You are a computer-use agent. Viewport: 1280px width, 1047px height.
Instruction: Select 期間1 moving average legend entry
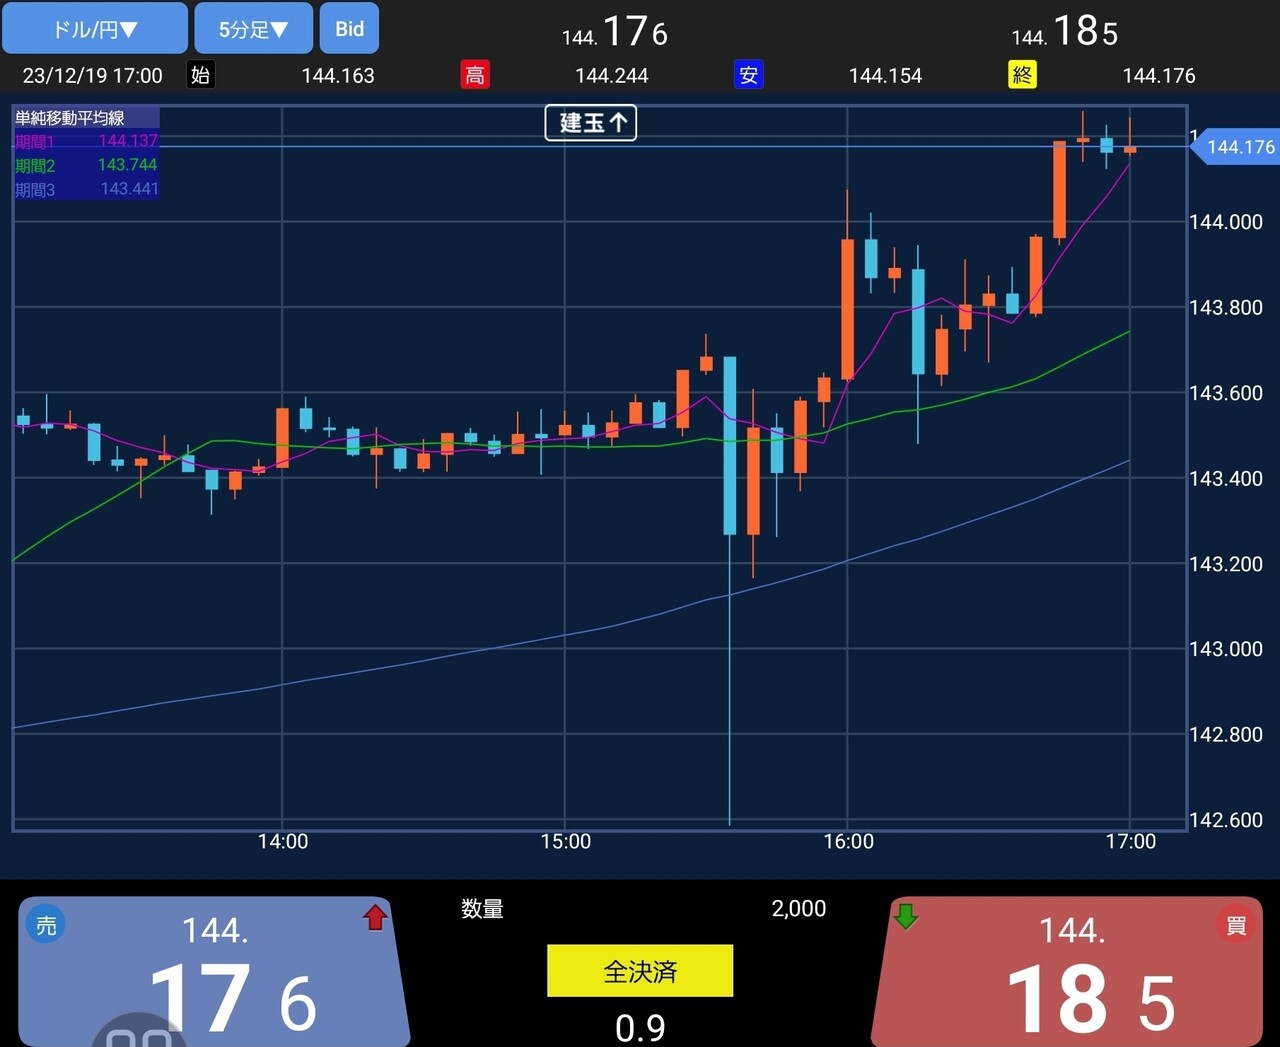[x=86, y=142]
